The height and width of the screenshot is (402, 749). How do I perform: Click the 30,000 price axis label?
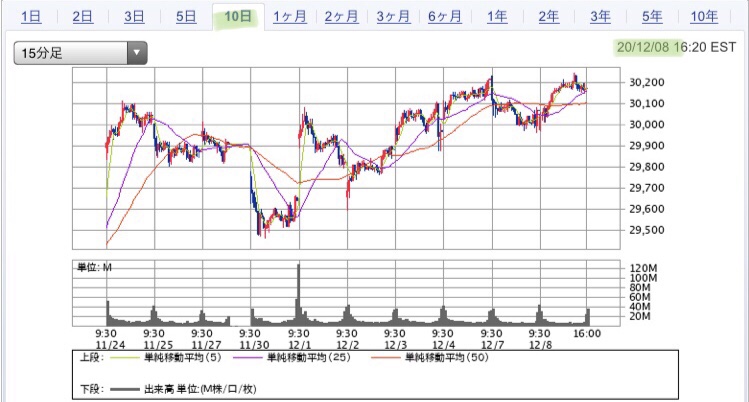tap(646, 124)
